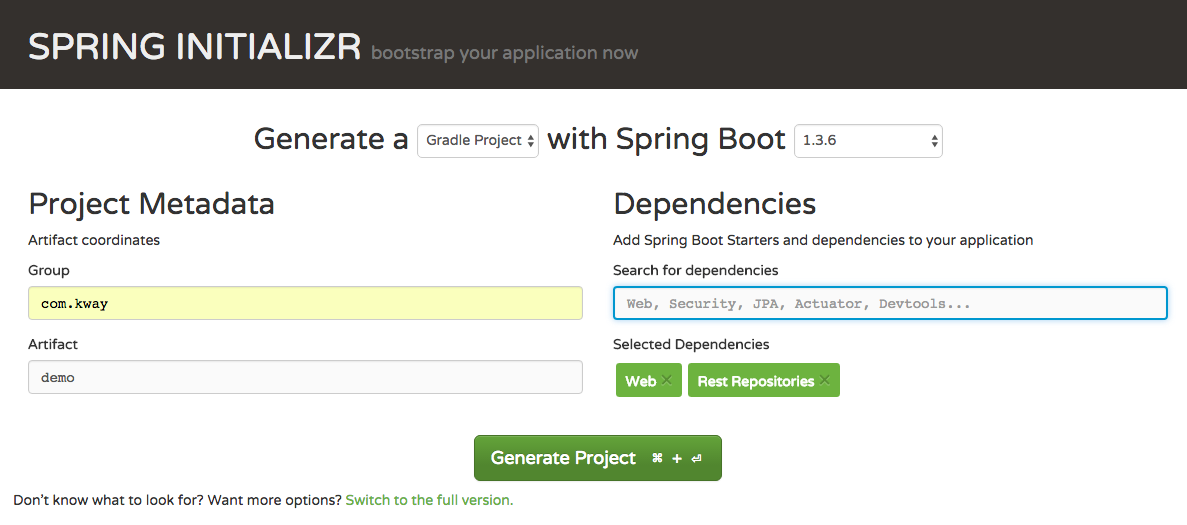Open the Spring Boot version 1.3.6 dropdown
Image resolution: width=1187 pixels, height=525 pixels.
pos(868,141)
